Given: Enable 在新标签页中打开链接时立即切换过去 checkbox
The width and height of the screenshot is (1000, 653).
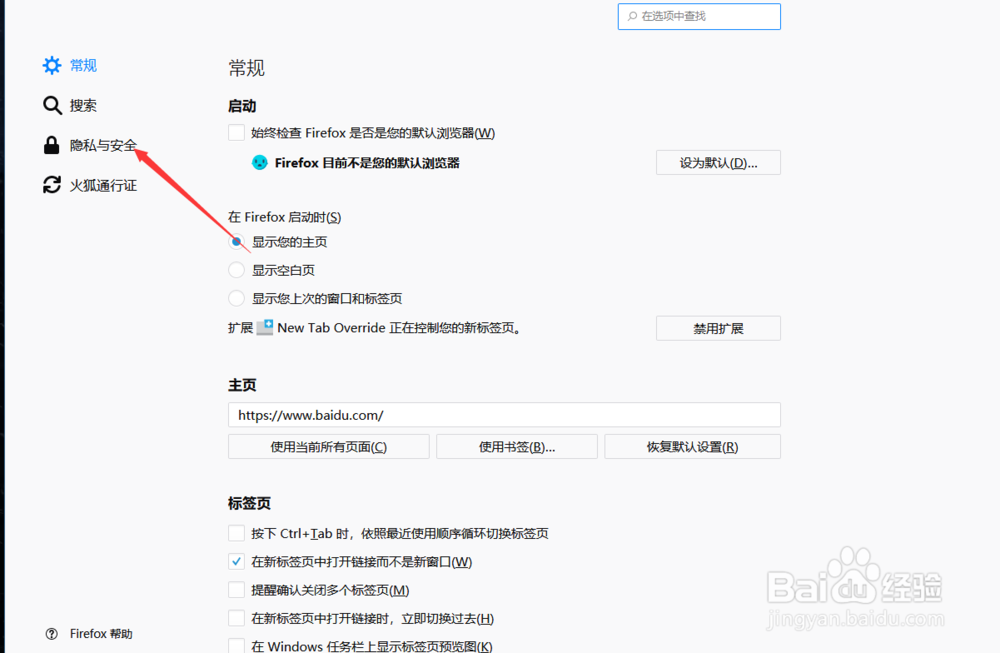Looking at the screenshot, I should point(237,618).
